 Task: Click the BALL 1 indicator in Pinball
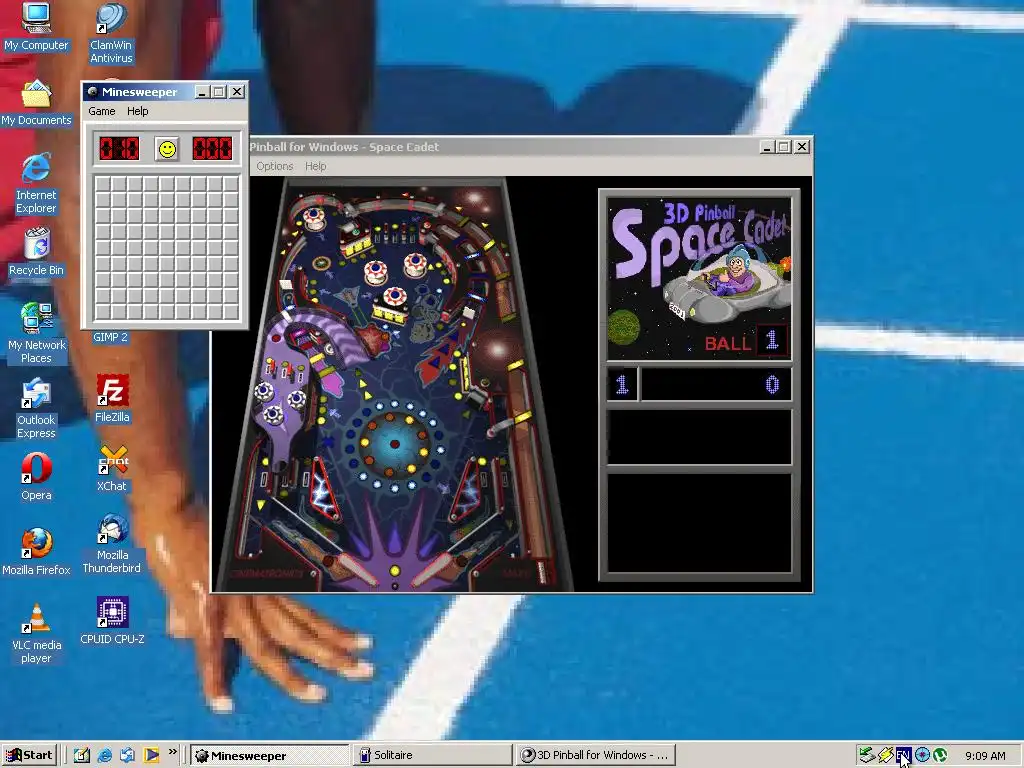pyautogui.click(x=746, y=341)
